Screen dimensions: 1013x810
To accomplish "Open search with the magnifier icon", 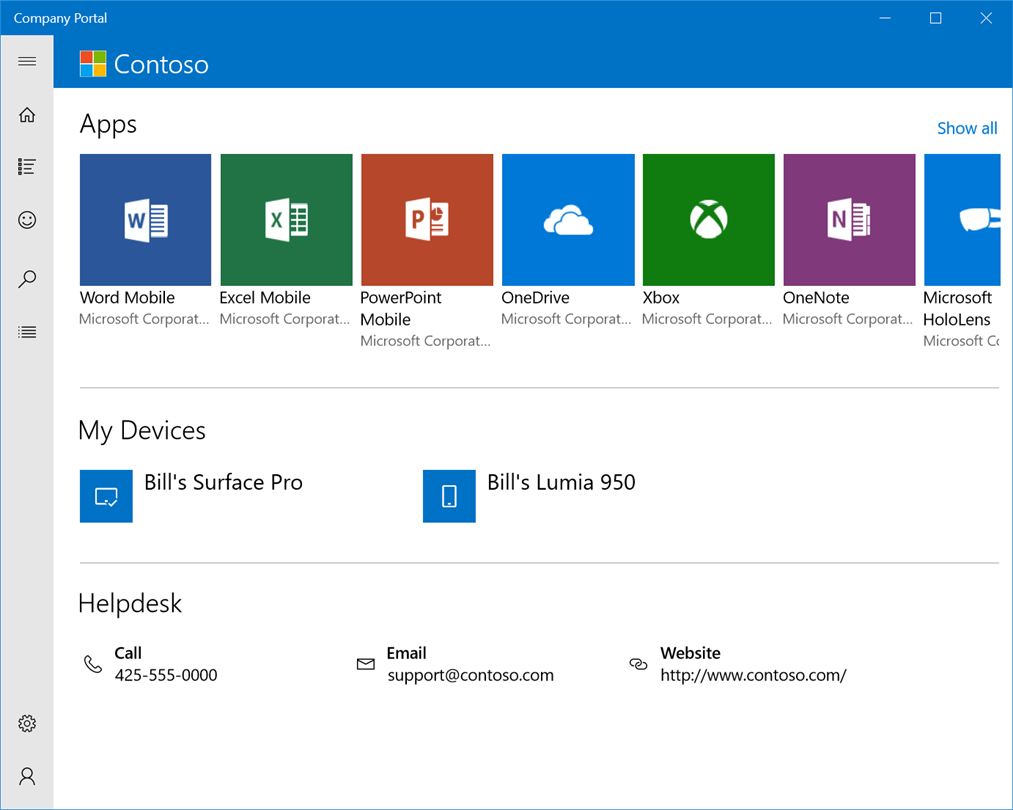I will [27, 279].
